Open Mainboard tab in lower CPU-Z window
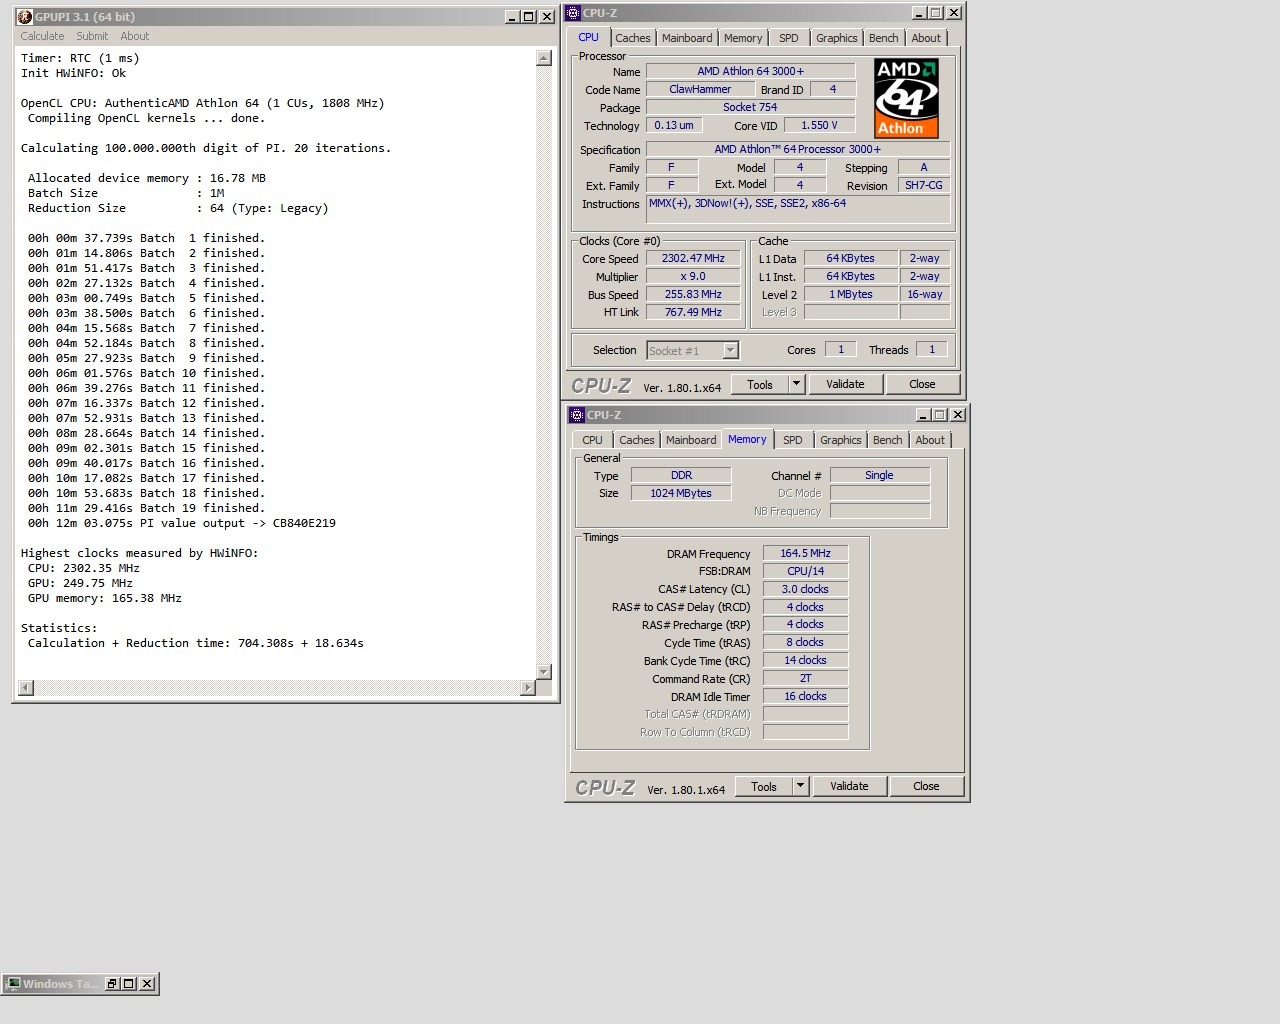Screen dimensions: 1280x1024 point(691,440)
